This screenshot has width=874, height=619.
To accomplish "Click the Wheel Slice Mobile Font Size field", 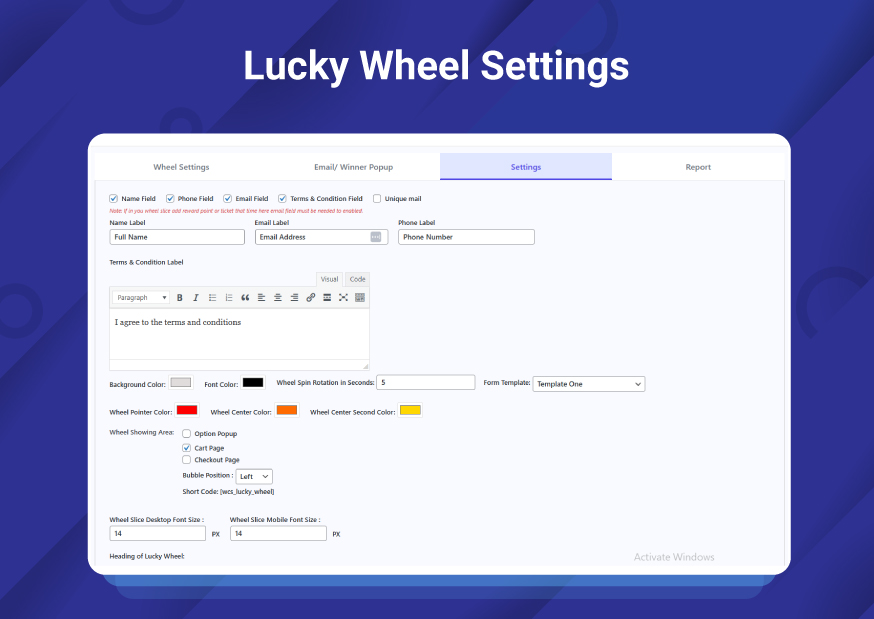I will (278, 533).
